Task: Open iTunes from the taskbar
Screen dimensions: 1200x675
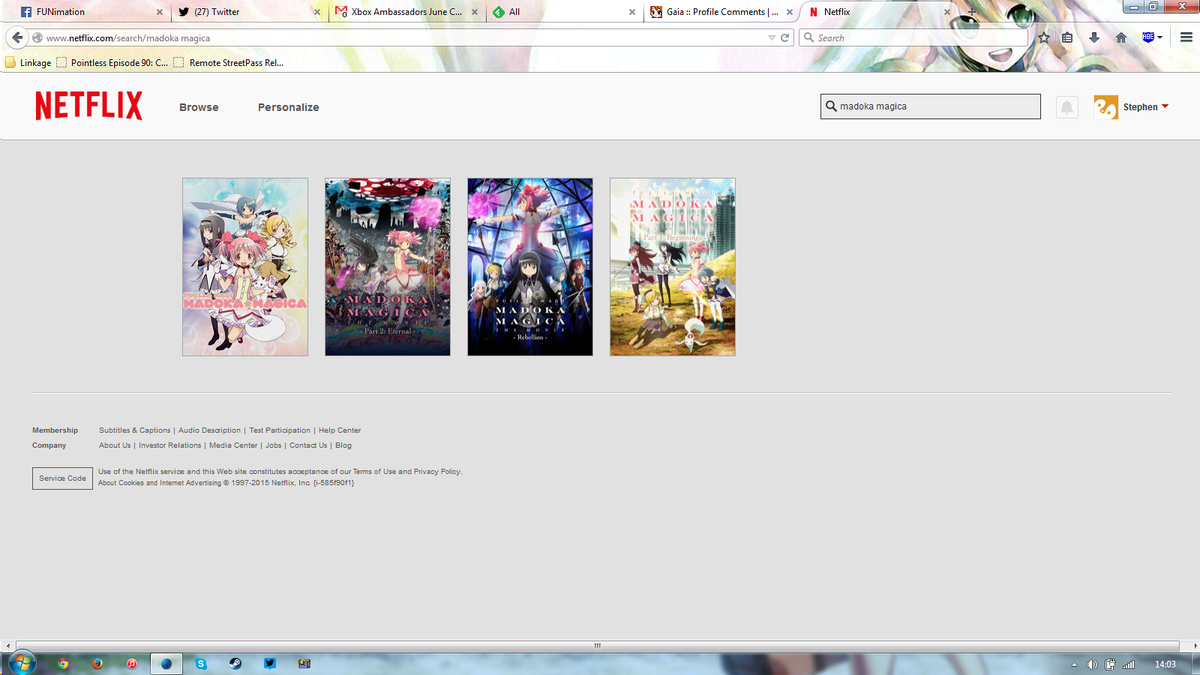Action: pos(132,663)
